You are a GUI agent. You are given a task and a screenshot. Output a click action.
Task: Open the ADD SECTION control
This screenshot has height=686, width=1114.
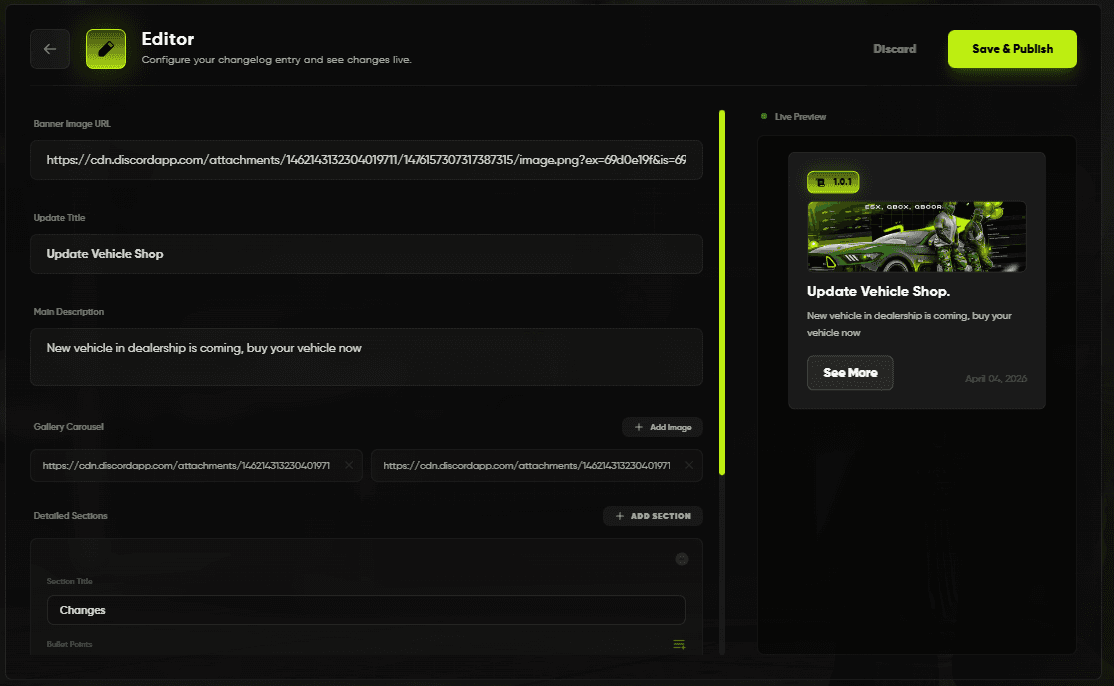tap(652, 515)
